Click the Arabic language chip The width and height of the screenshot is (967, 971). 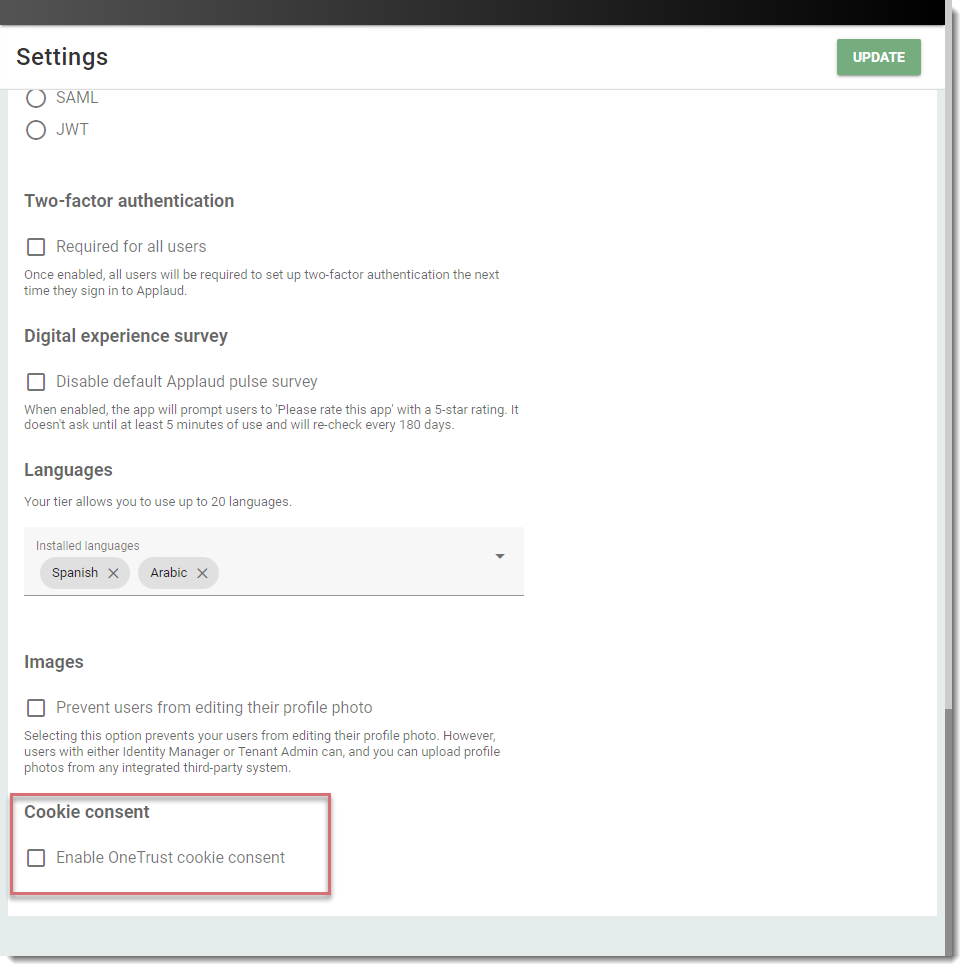pyautogui.click(x=178, y=573)
